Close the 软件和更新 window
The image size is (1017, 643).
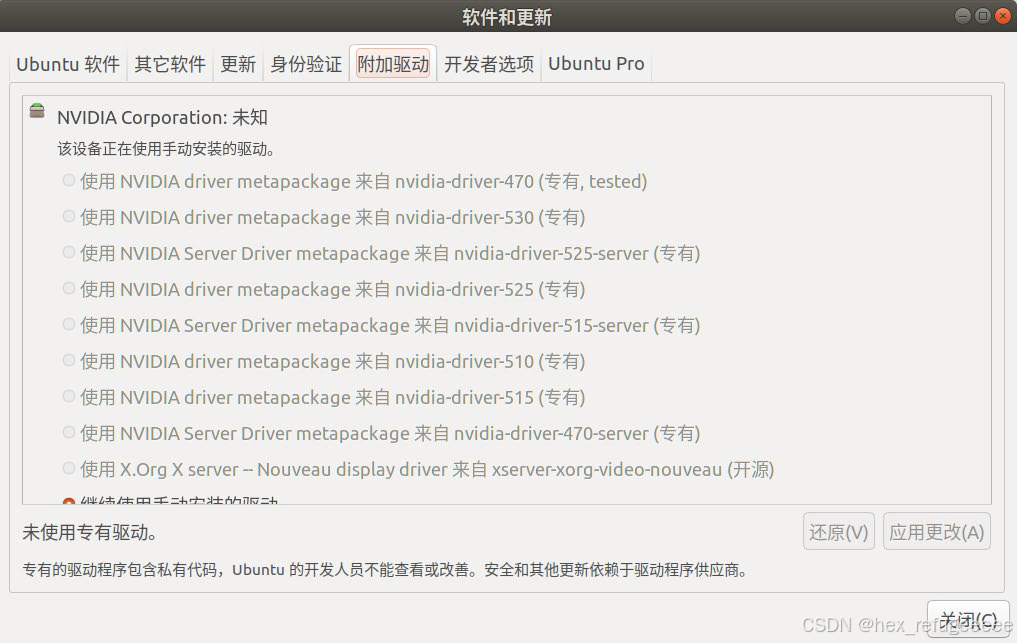pyautogui.click(x=1003, y=16)
